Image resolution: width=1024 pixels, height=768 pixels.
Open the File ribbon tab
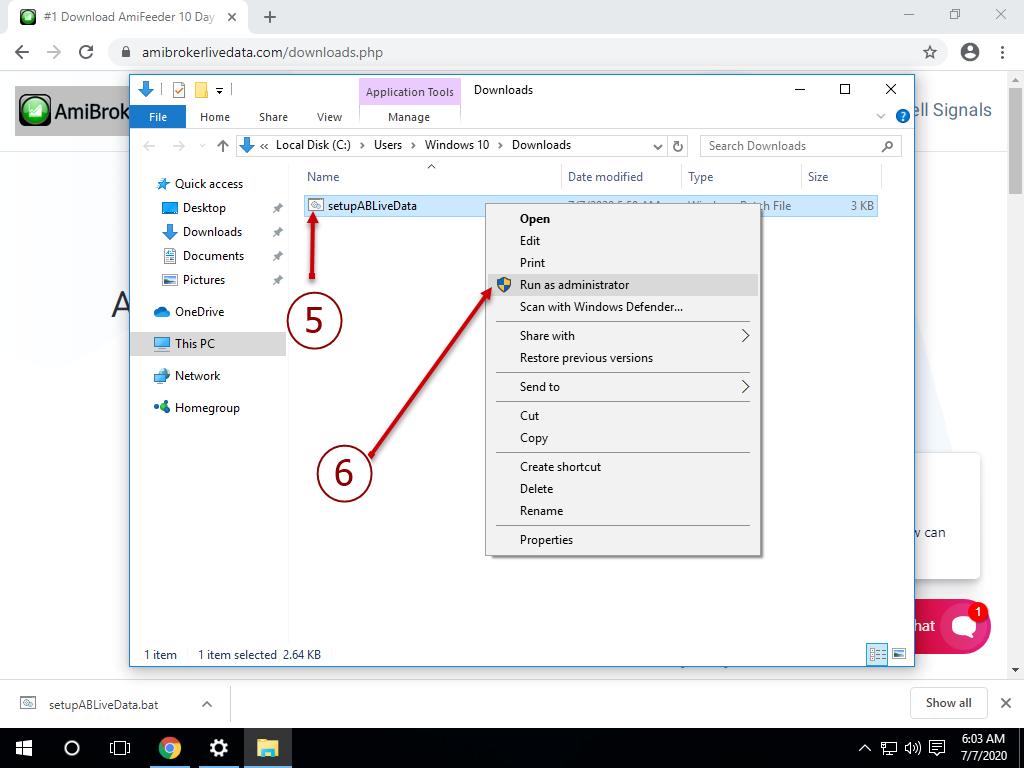[158, 117]
